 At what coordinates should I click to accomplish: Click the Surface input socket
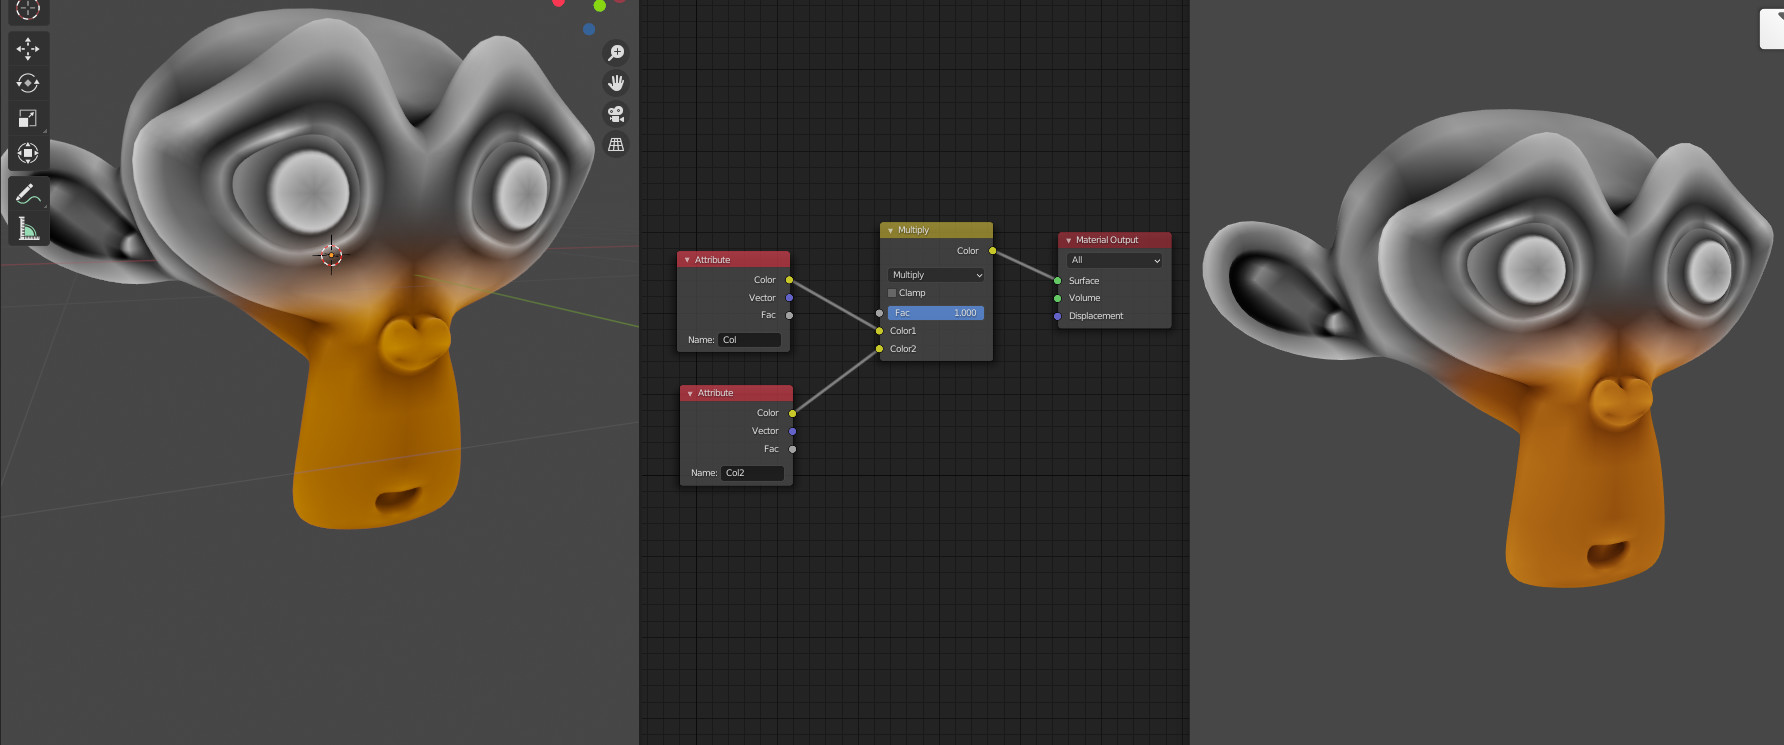1057,281
